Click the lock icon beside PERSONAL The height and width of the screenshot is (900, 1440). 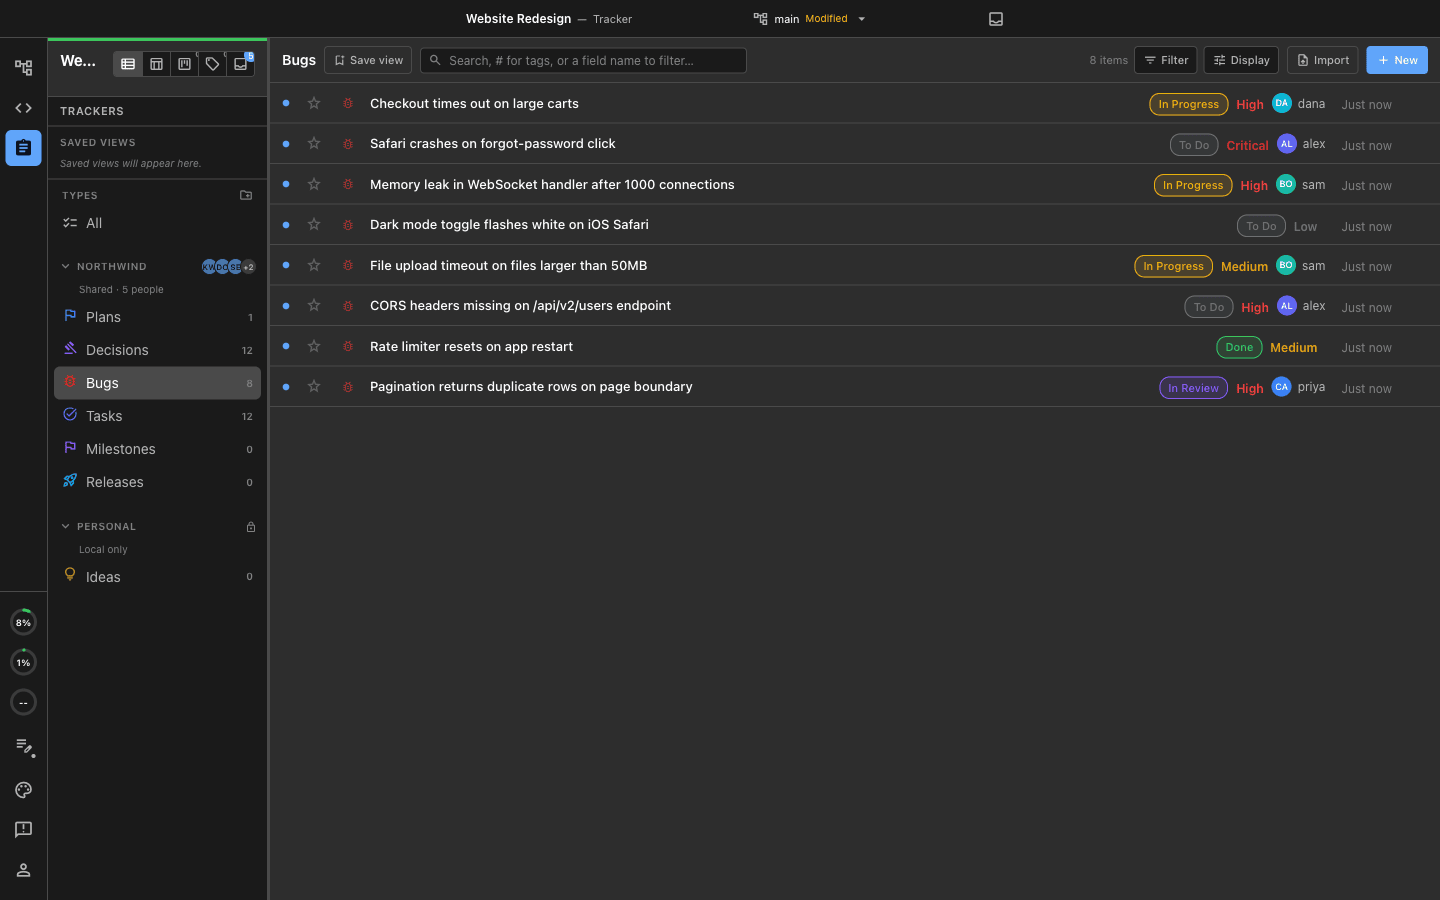(x=251, y=527)
